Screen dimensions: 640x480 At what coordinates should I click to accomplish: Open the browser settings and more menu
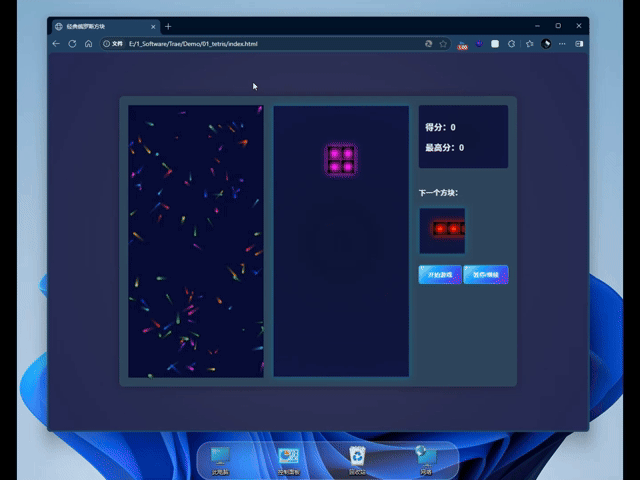click(x=562, y=44)
